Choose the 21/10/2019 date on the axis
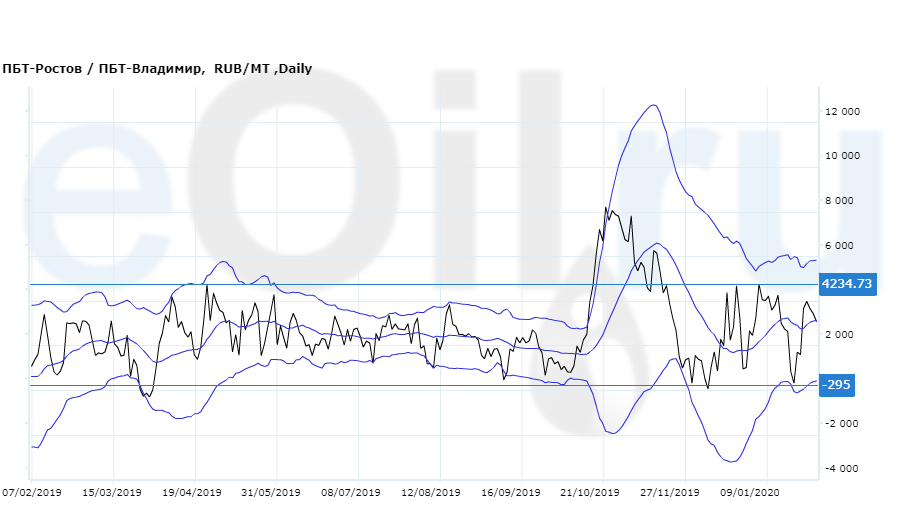The width and height of the screenshot is (909, 509). click(591, 493)
